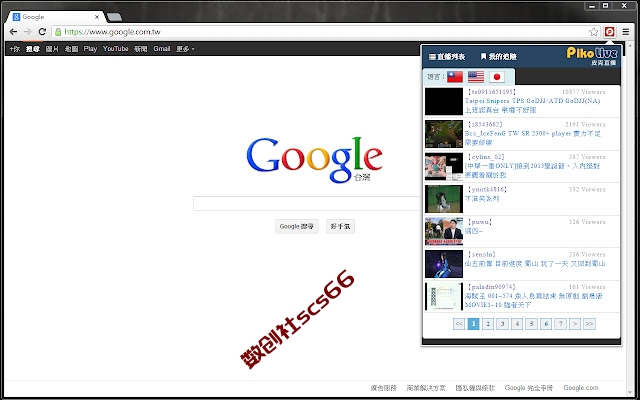This screenshot has height=400, width=640.
Task: Click the browser back arrow
Action: (x=13, y=31)
